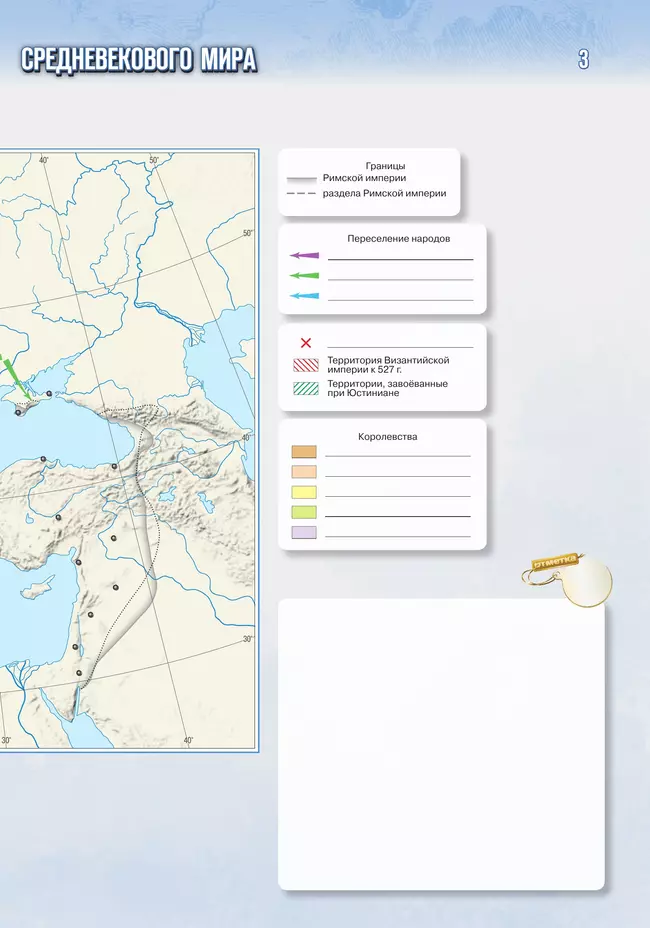Click the blue migration arrow in the legend

click(304, 296)
